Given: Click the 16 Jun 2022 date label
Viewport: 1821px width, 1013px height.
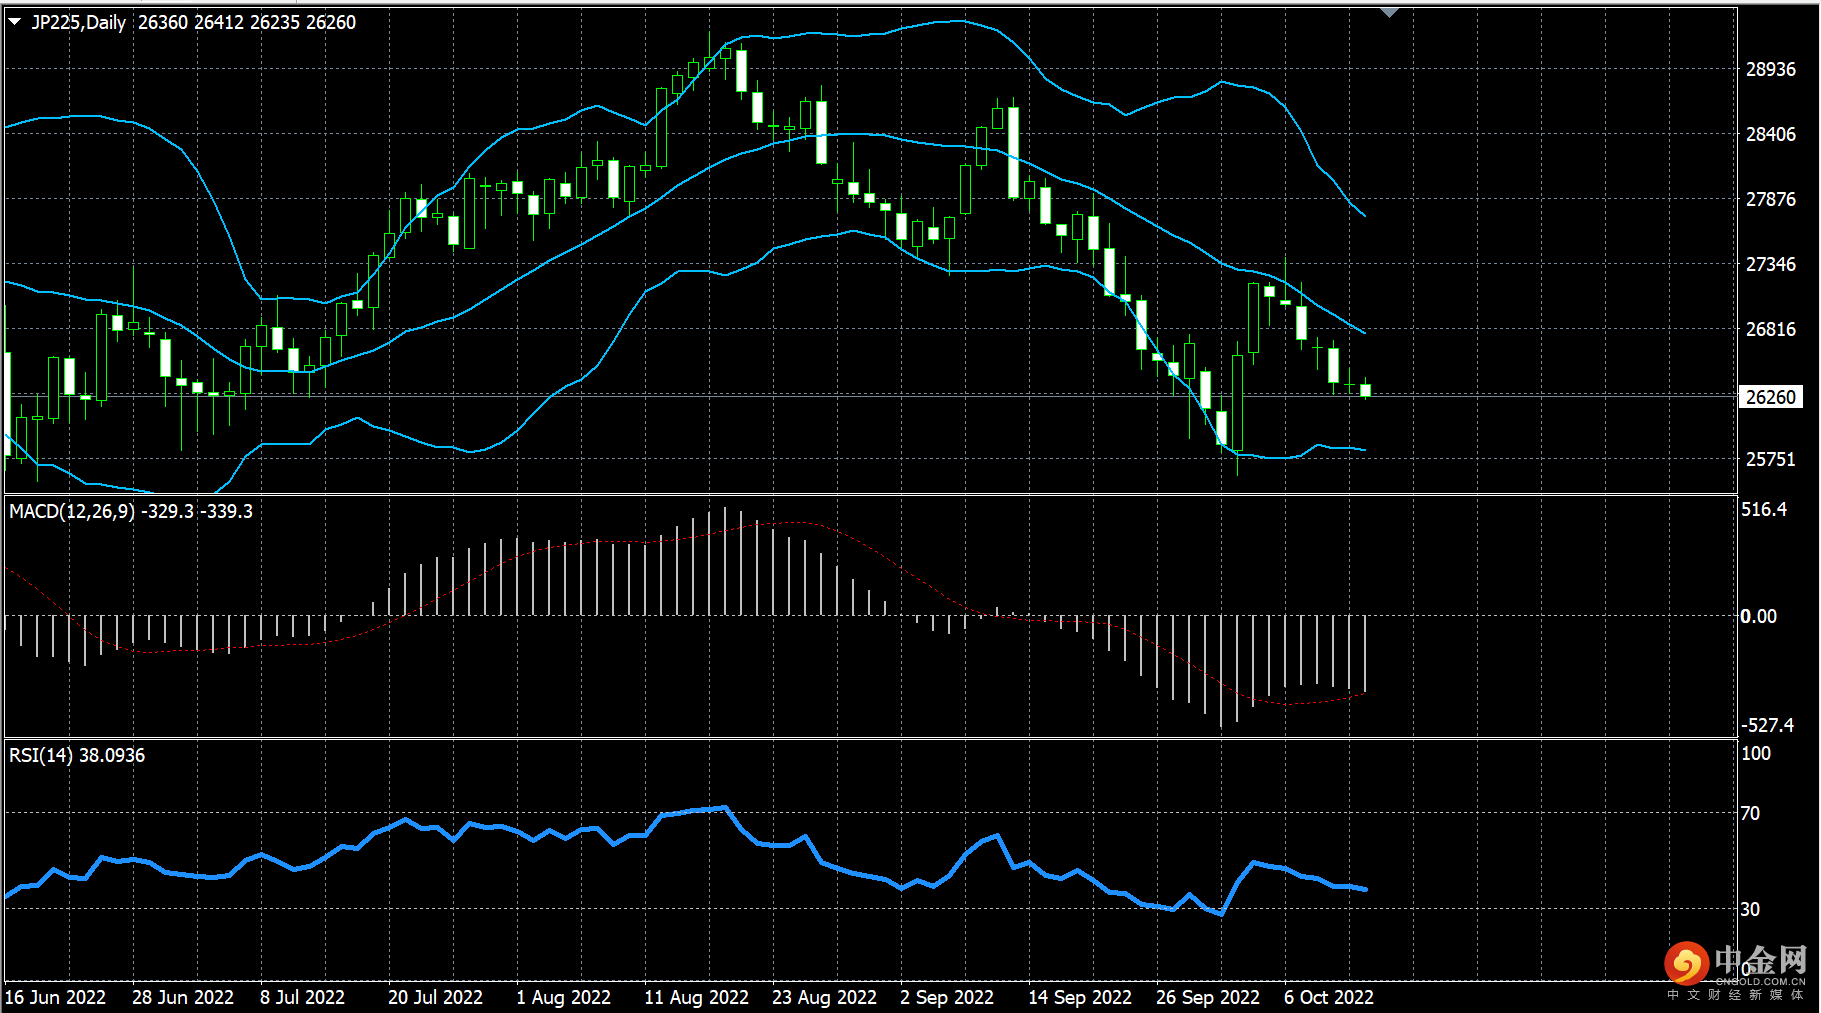Looking at the screenshot, I should pyautogui.click(x=55, y=997).
